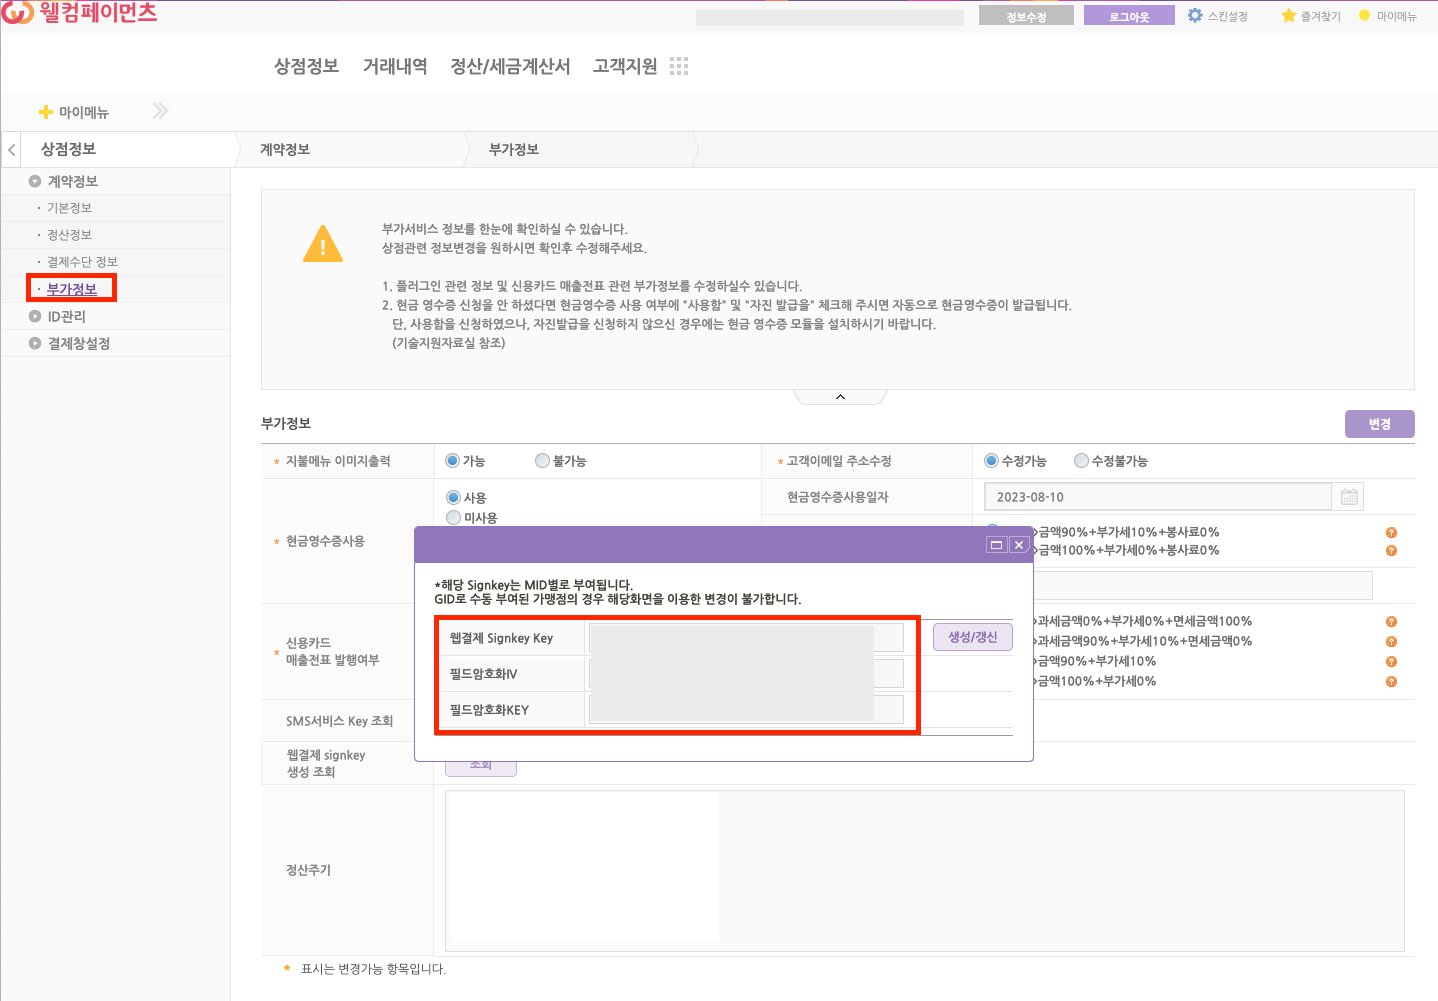The height and width of the screenshot is (1001, 1438).
Task: Click the yellow plus icon beside 마이메뉴
Action: tap(46, 112)
